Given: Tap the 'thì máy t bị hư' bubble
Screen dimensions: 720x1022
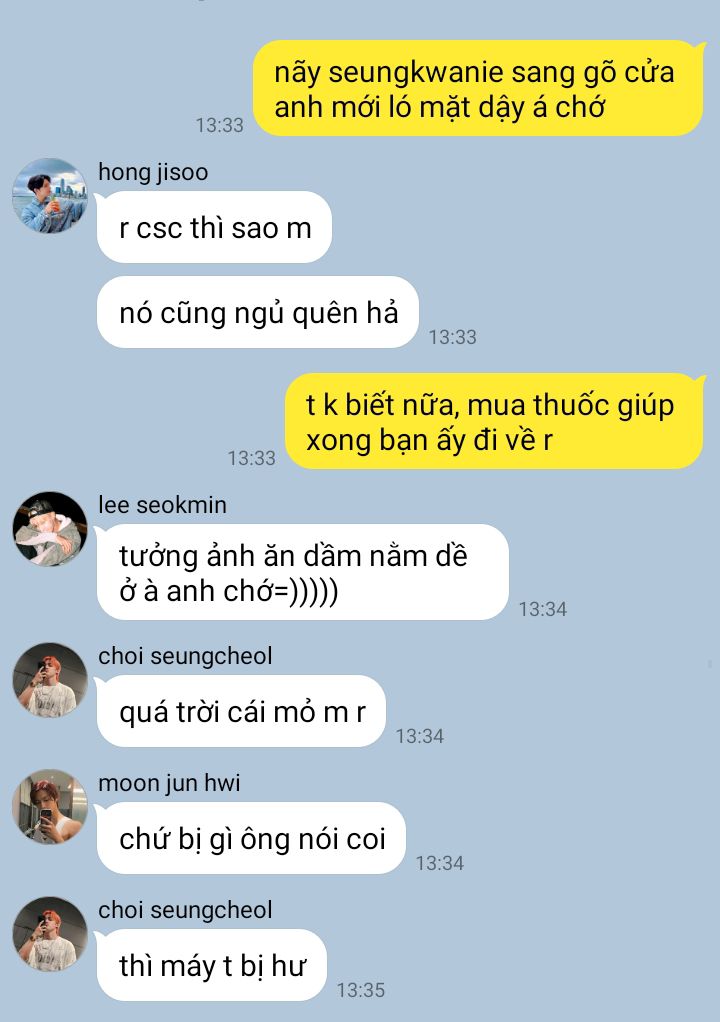Looking at the screenshot, I should point(212,965).
